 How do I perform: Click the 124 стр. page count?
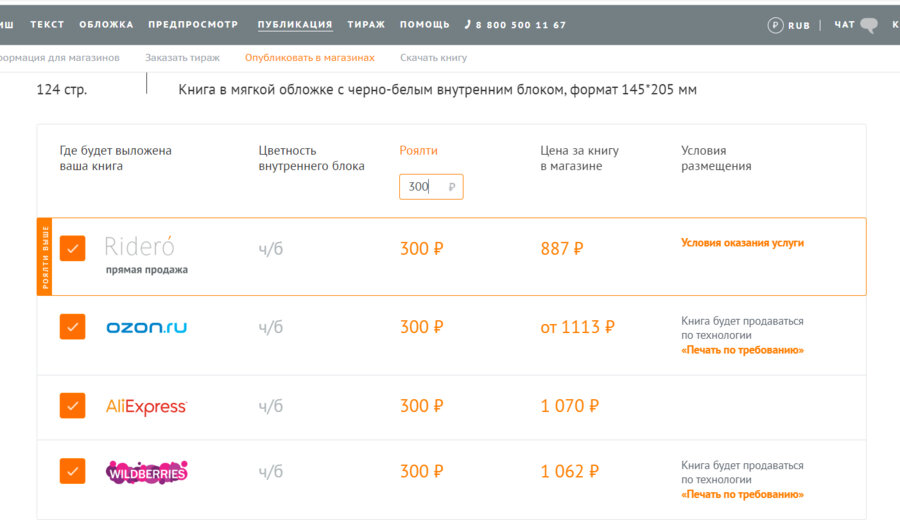[x=61, y=90]
